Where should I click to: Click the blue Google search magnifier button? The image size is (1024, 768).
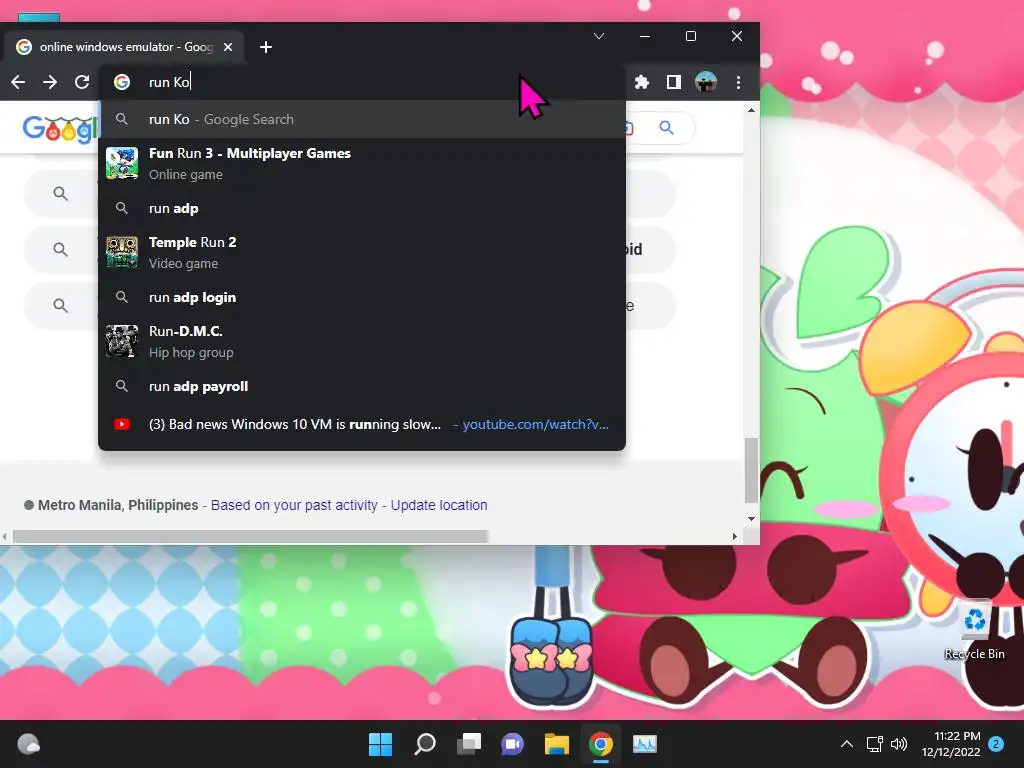tap(666, 127)
